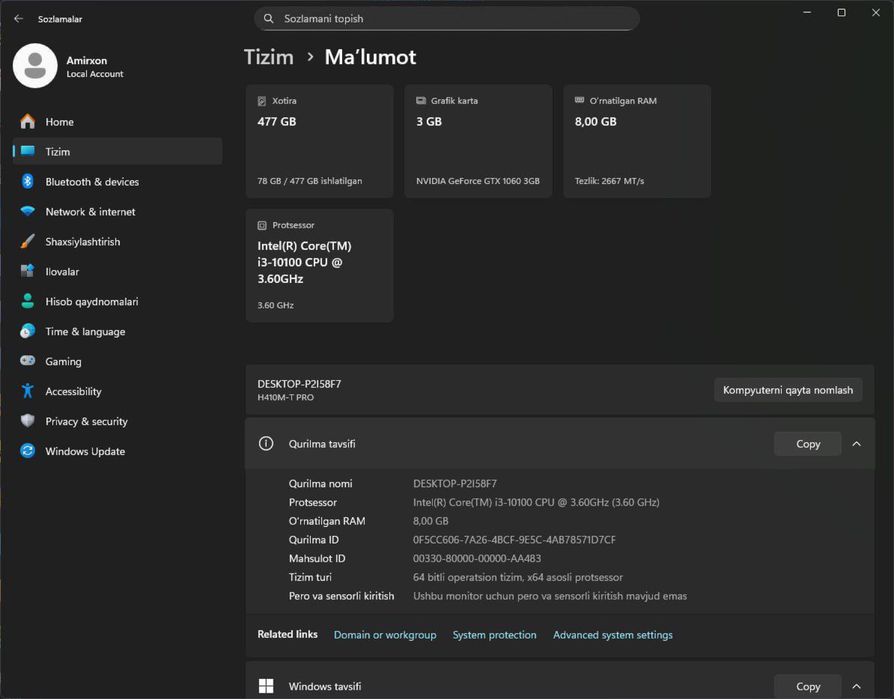Click the Time & language clock icon
This screenshot has height=699, width=894.
coord(27,331)
